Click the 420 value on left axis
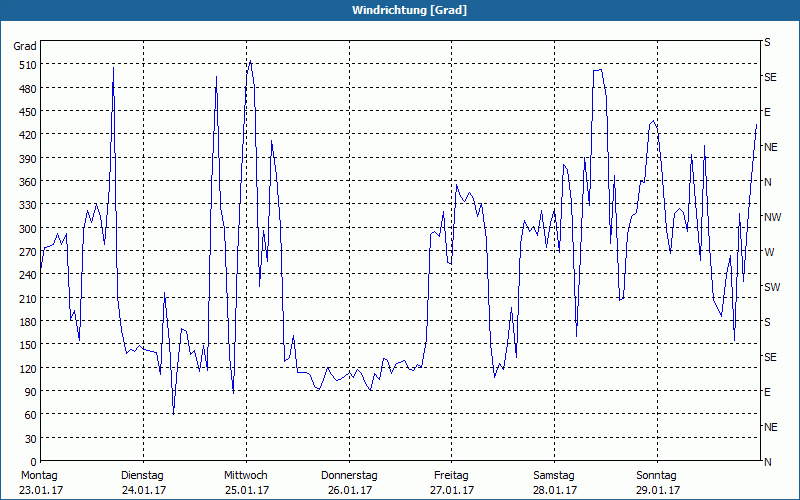Image resolution: width=800 pixels, height=500 pixels. click(28, 135)
